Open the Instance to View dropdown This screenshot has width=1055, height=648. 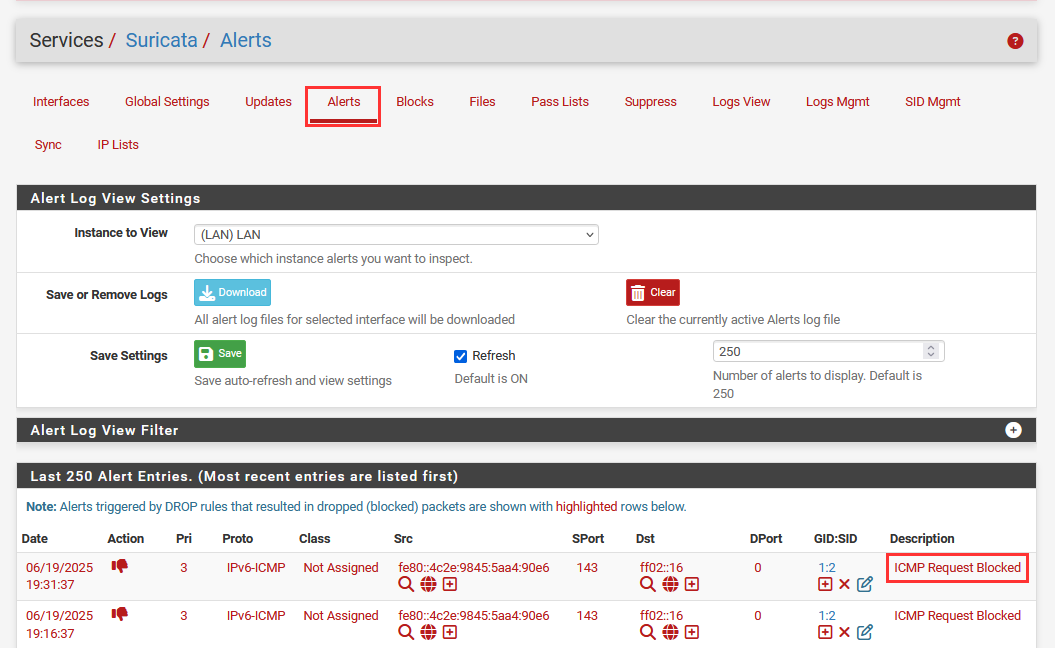(395, 235)
